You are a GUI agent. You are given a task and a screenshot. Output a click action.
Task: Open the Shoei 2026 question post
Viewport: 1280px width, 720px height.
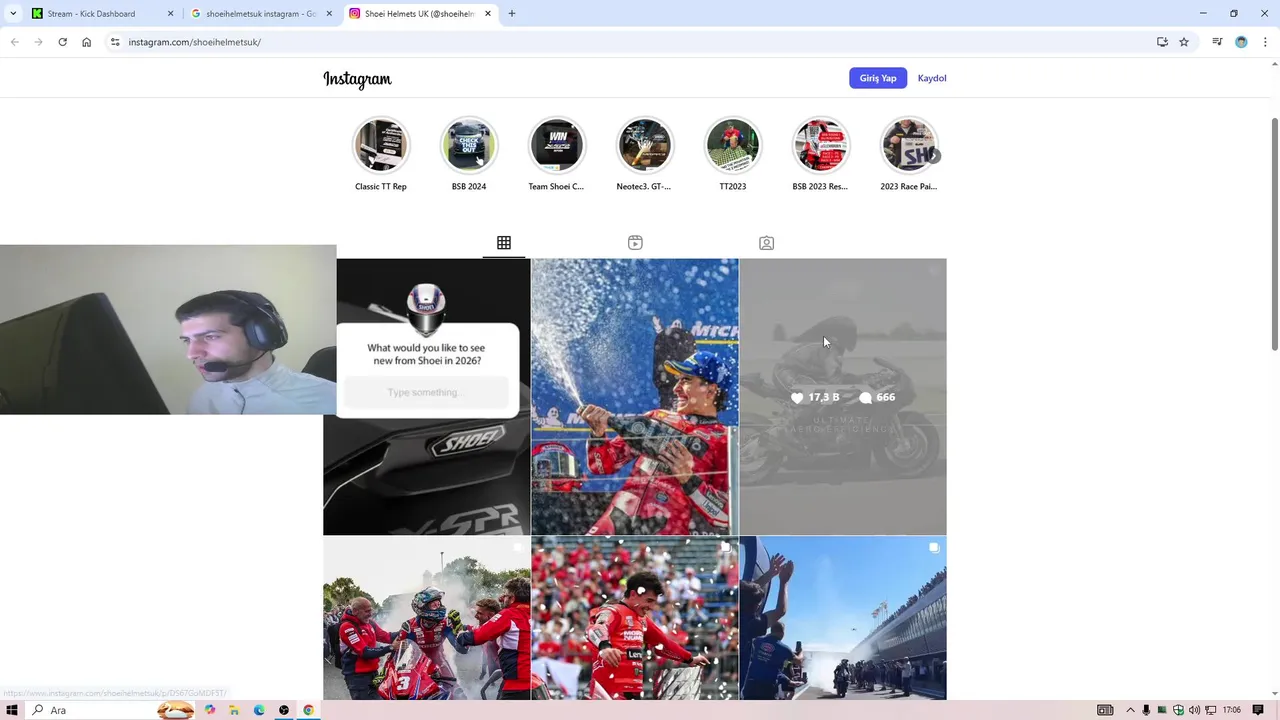pyautogui.click(x=427, y=397)
